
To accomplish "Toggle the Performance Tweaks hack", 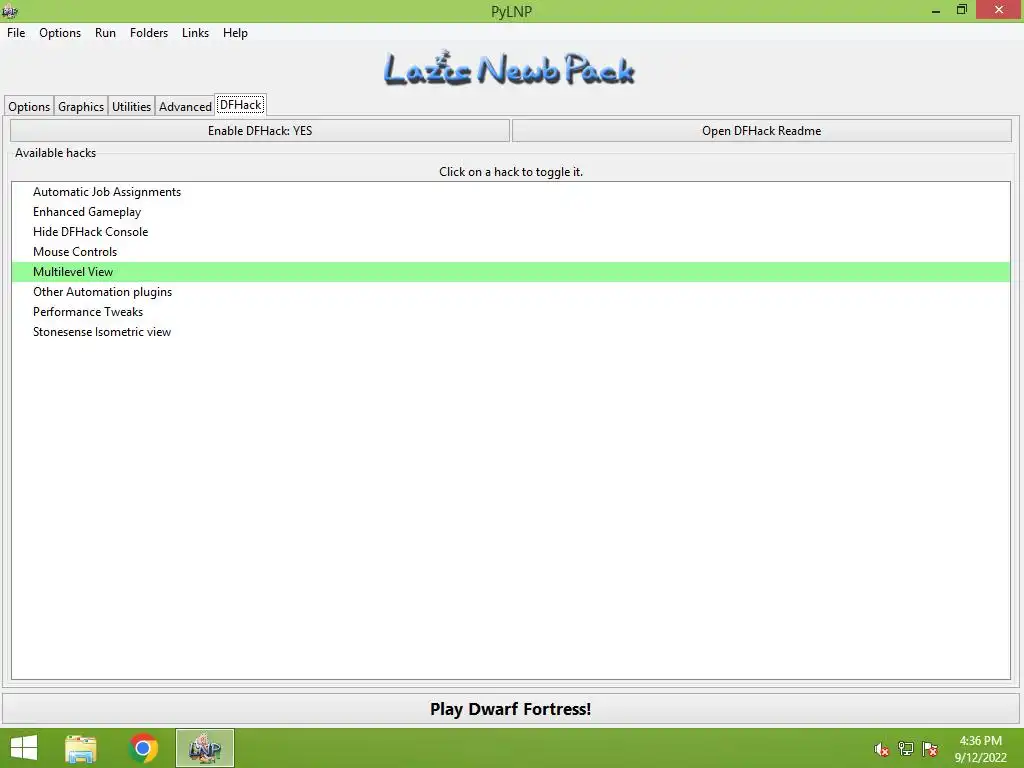I will point(511,312).
